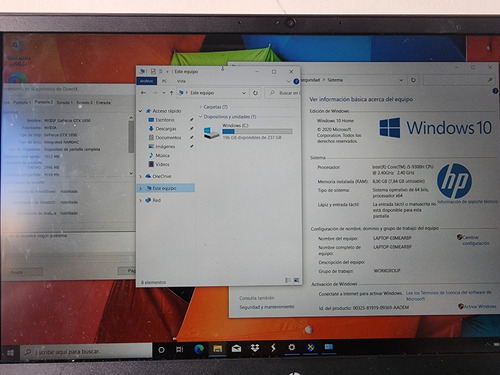Launch Microsoft Edge from the taskbar

[199, 349]
